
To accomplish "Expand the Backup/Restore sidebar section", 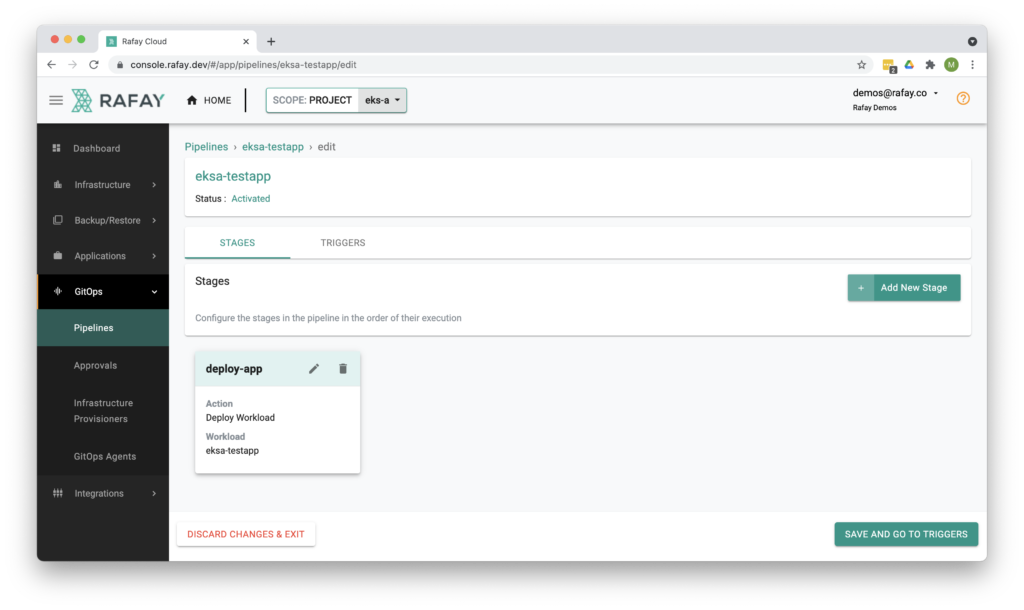I will (x=103, y=221).
